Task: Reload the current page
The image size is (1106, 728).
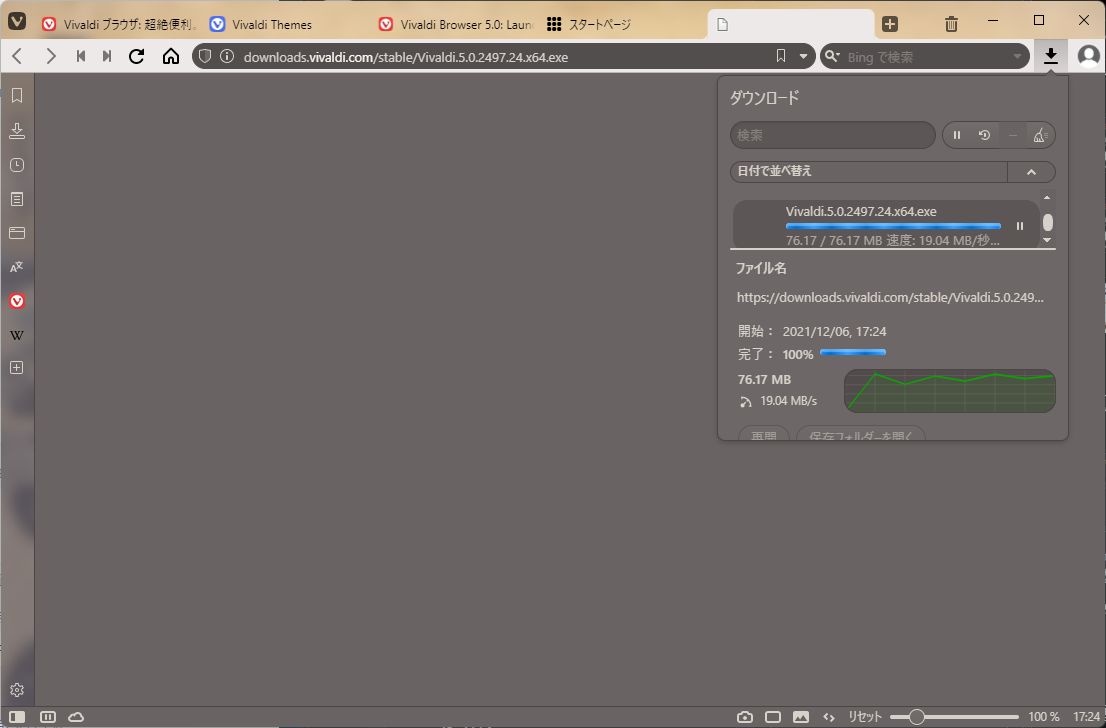Action: (137, 56)
